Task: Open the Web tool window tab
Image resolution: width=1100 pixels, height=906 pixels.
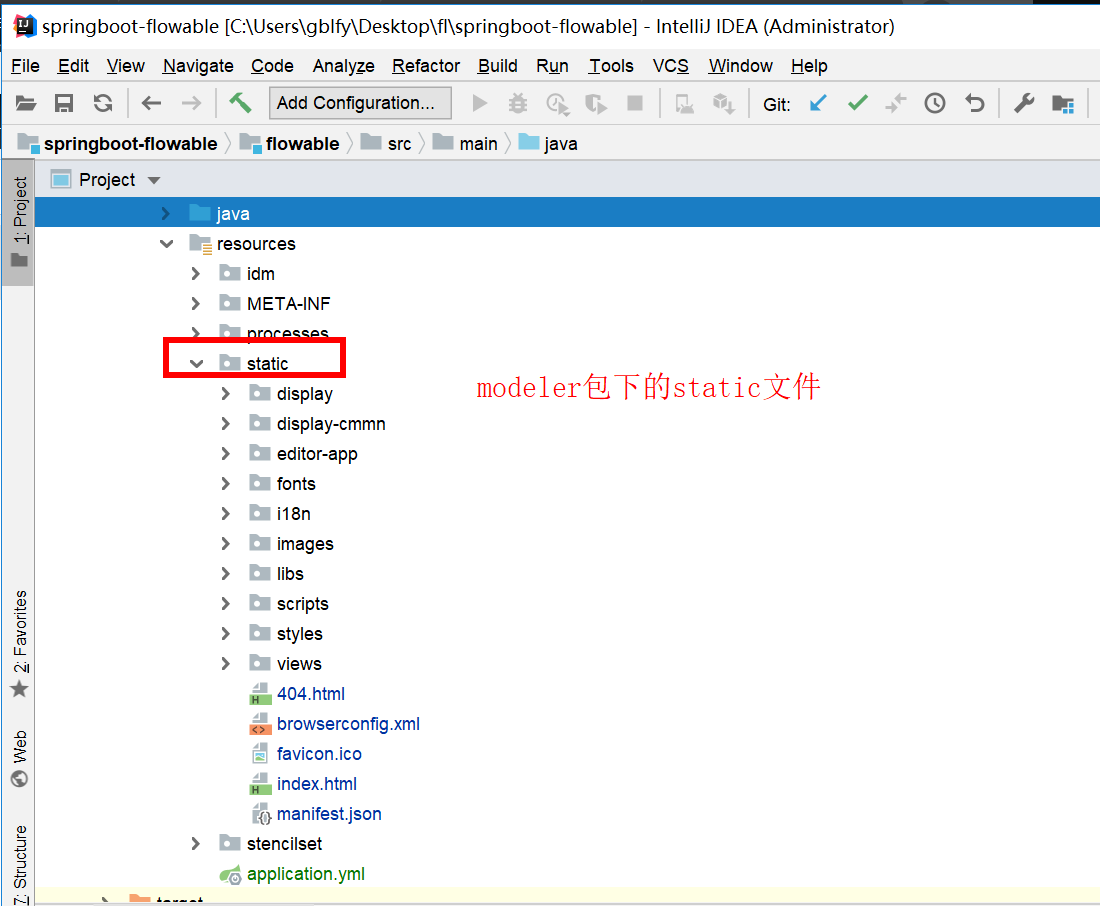Action: (20, 759)
